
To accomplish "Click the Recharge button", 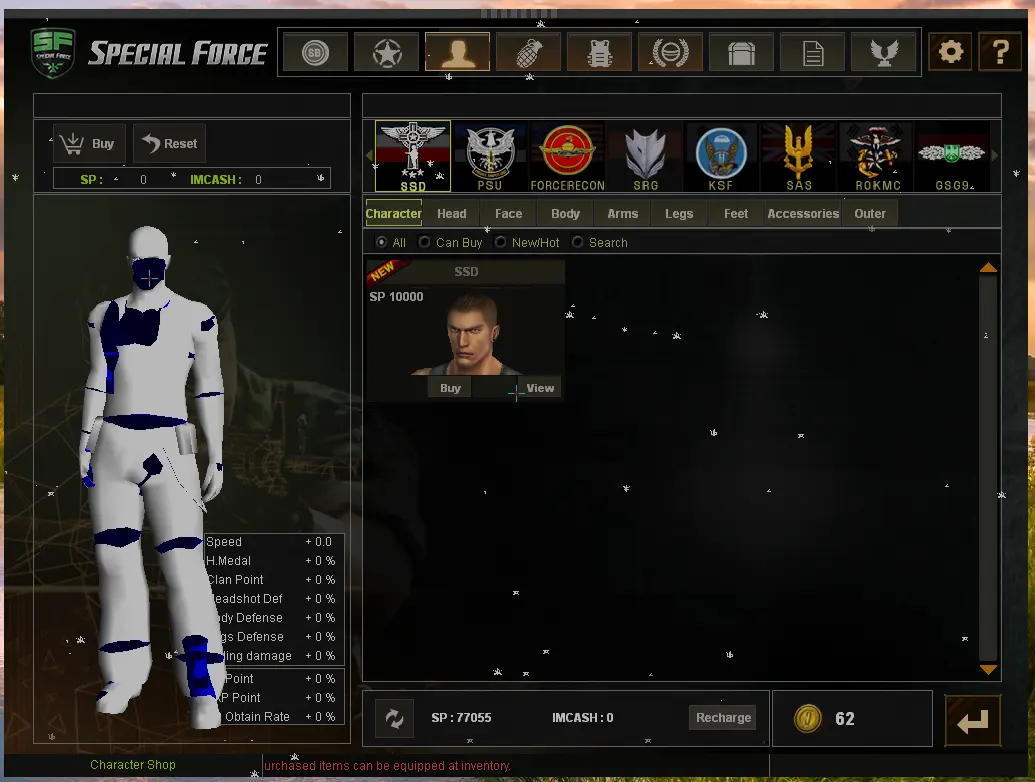I will coord(723,717).
